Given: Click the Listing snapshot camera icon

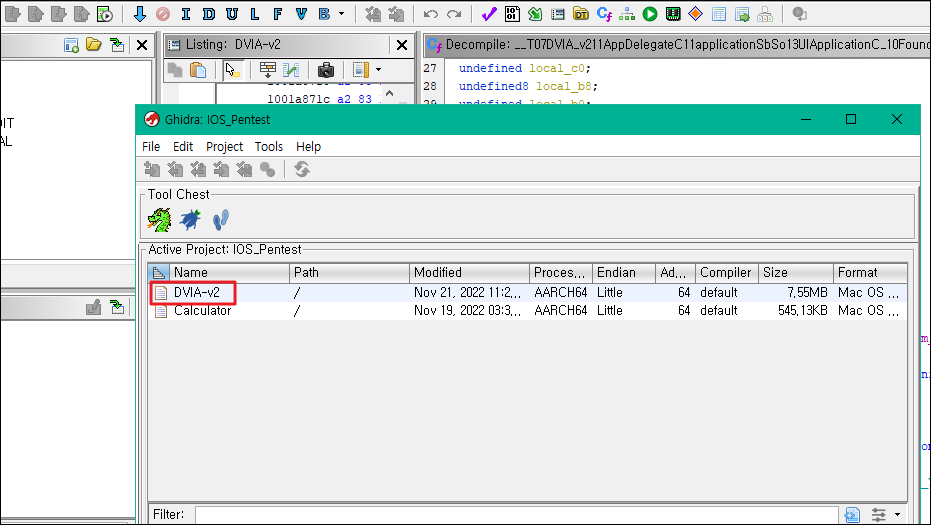Looking at the screenshot, I should (325, 70).
